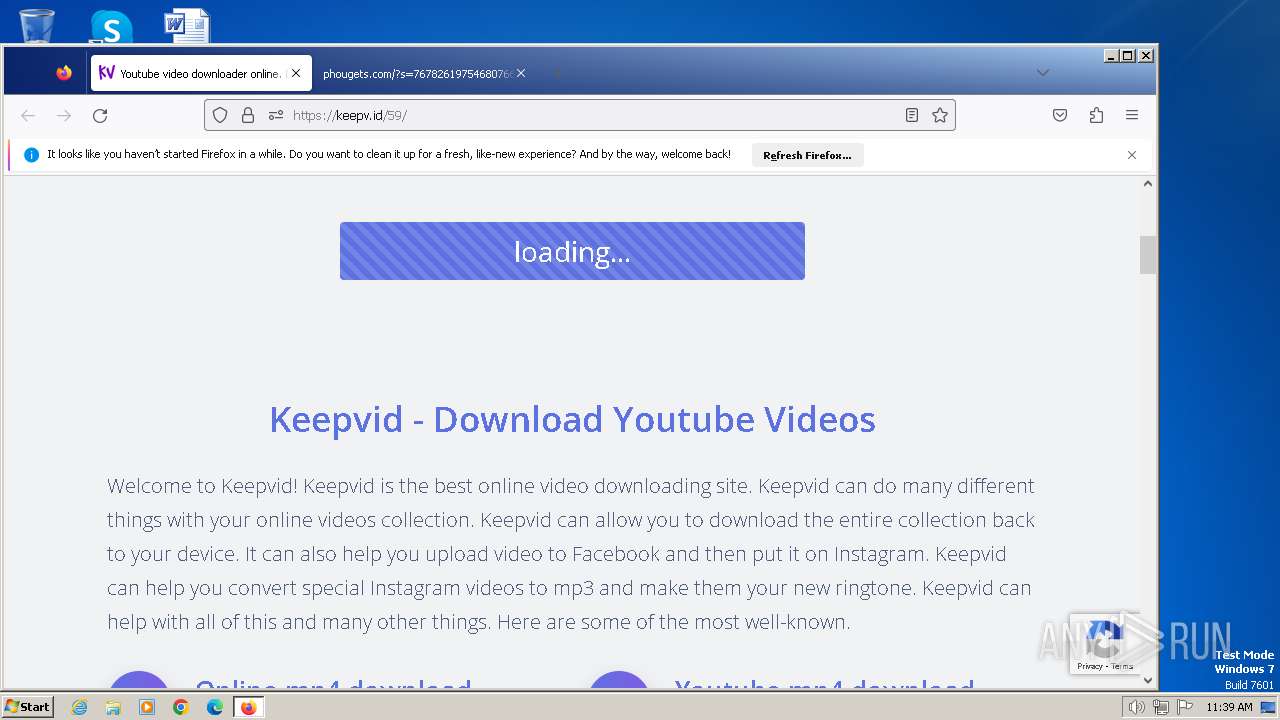Click the Refresh Firefox button
This screenshot has width=1280, height=720.
807,155
